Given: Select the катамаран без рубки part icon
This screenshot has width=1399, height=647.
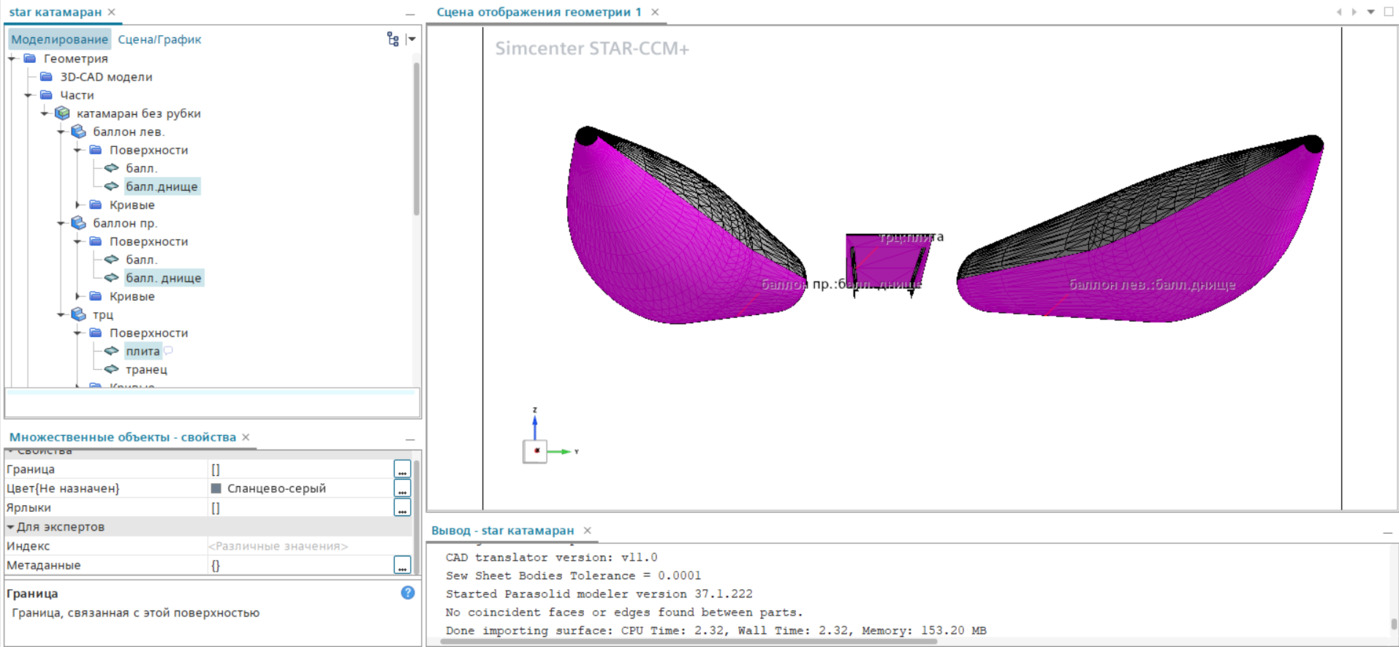Looking at the screenshot, I should 62,113.
